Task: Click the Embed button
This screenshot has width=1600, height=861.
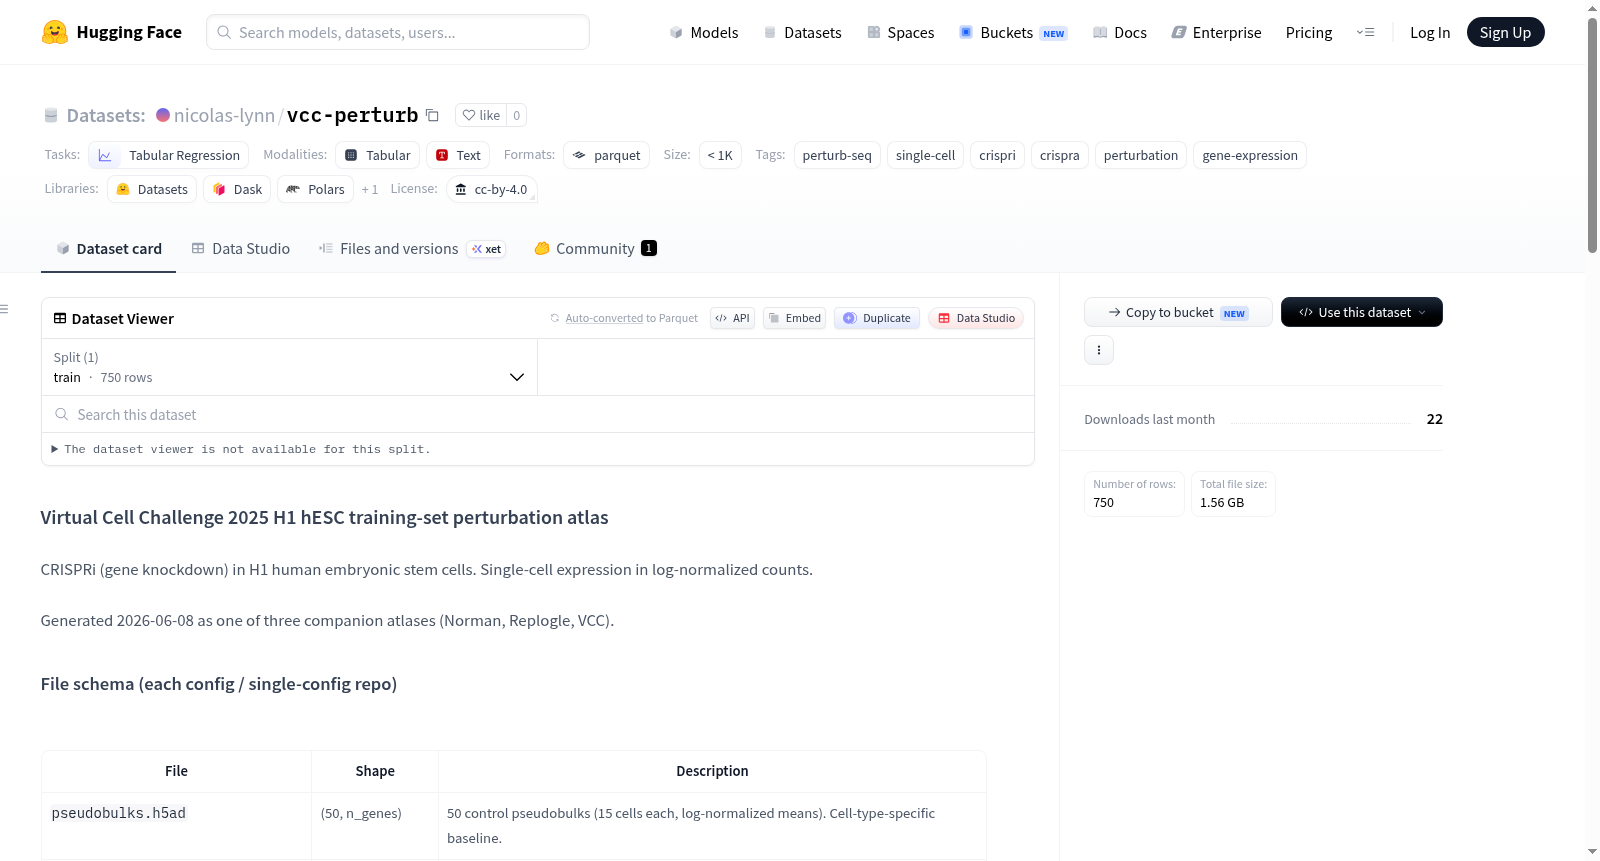Action: point(794,318)
